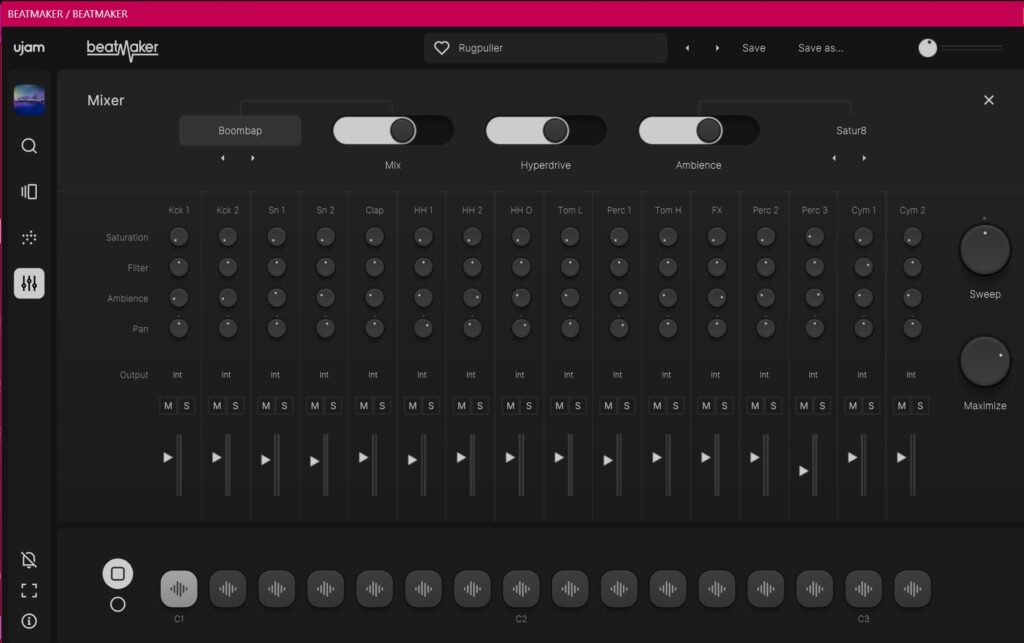
Task: Favorite the Rugpuller preset with heart icon
Action: point(442,48)
